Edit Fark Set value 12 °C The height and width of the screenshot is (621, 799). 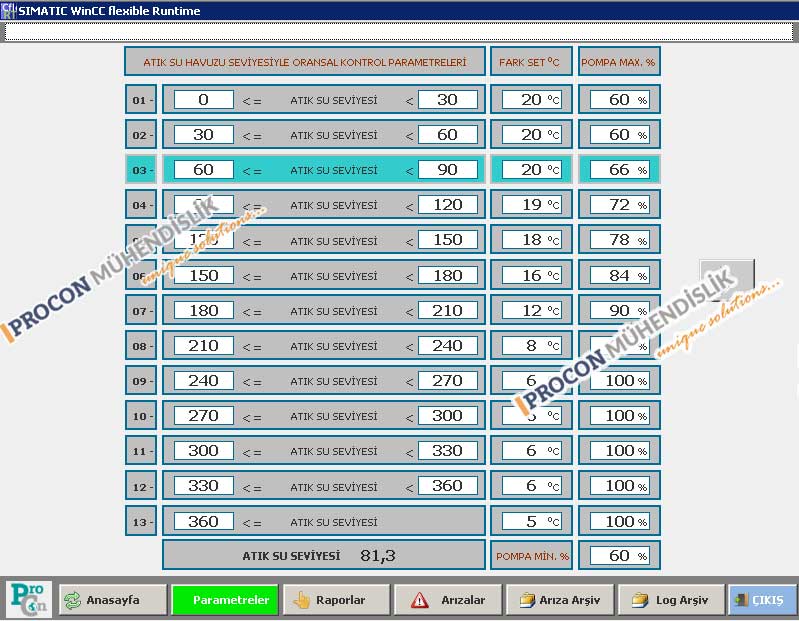pos(531,310)
